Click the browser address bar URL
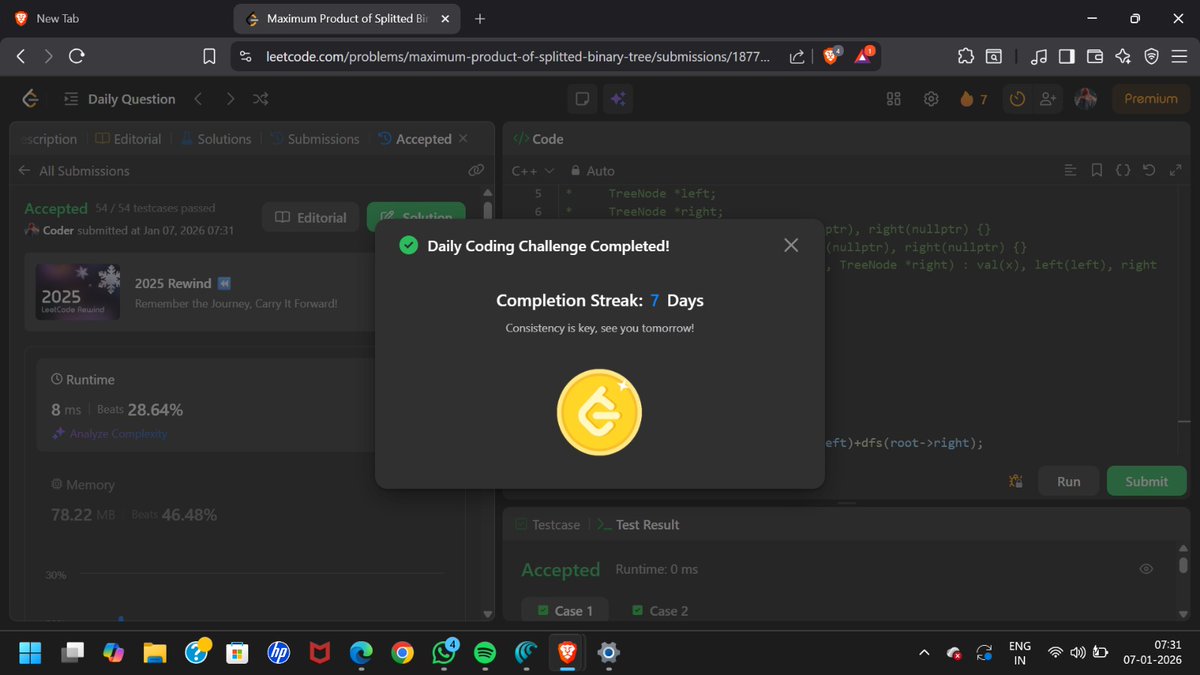The height and width of the screenshot is (675, 1200). (x=518, y=57)
